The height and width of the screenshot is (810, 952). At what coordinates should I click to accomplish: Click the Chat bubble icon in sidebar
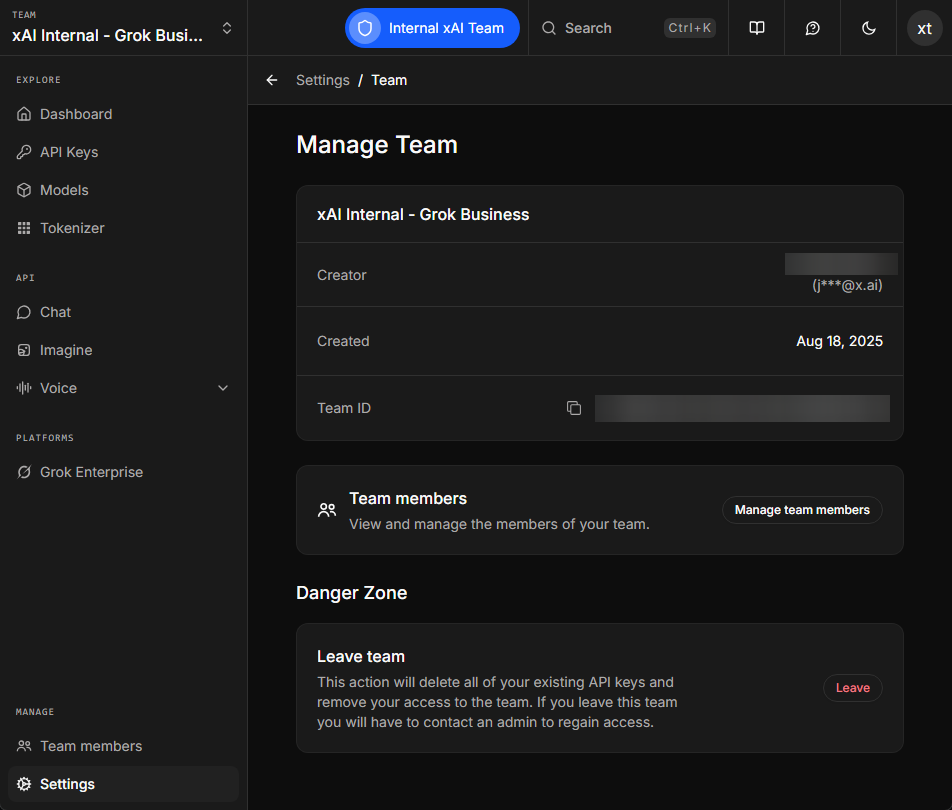click(x=24, y=312)
